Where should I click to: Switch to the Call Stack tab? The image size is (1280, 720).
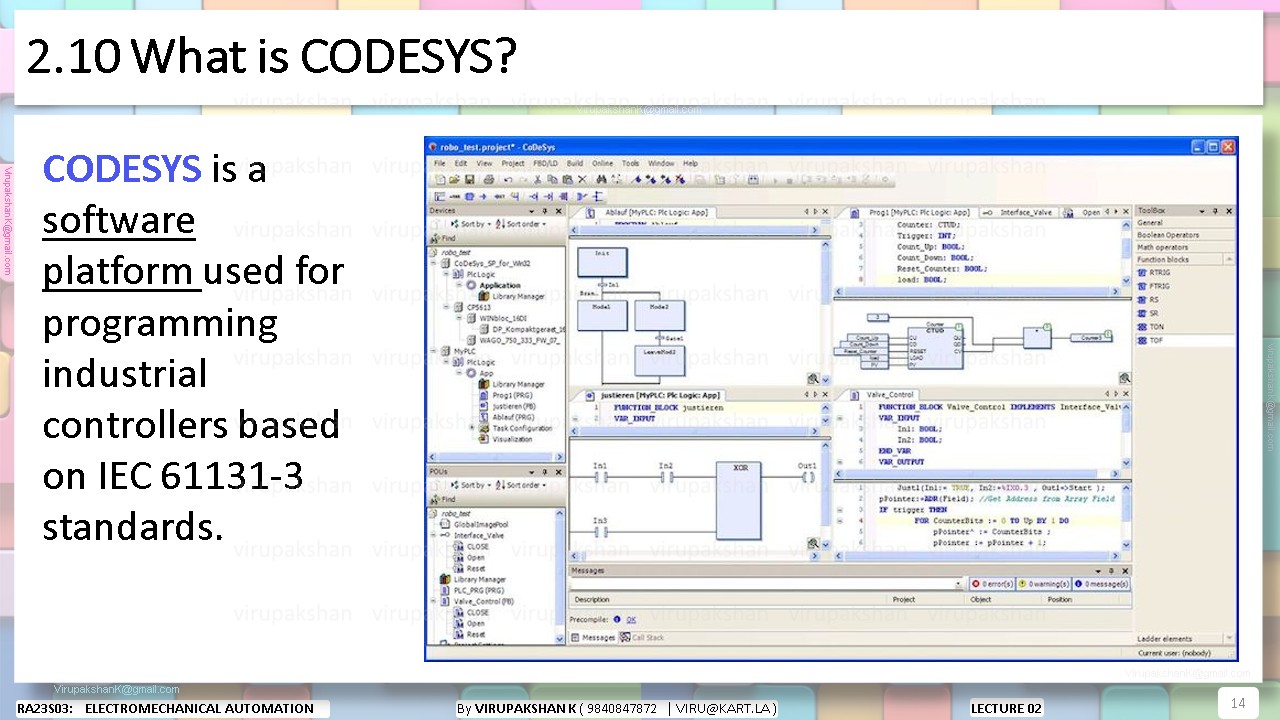coord(642,637)
